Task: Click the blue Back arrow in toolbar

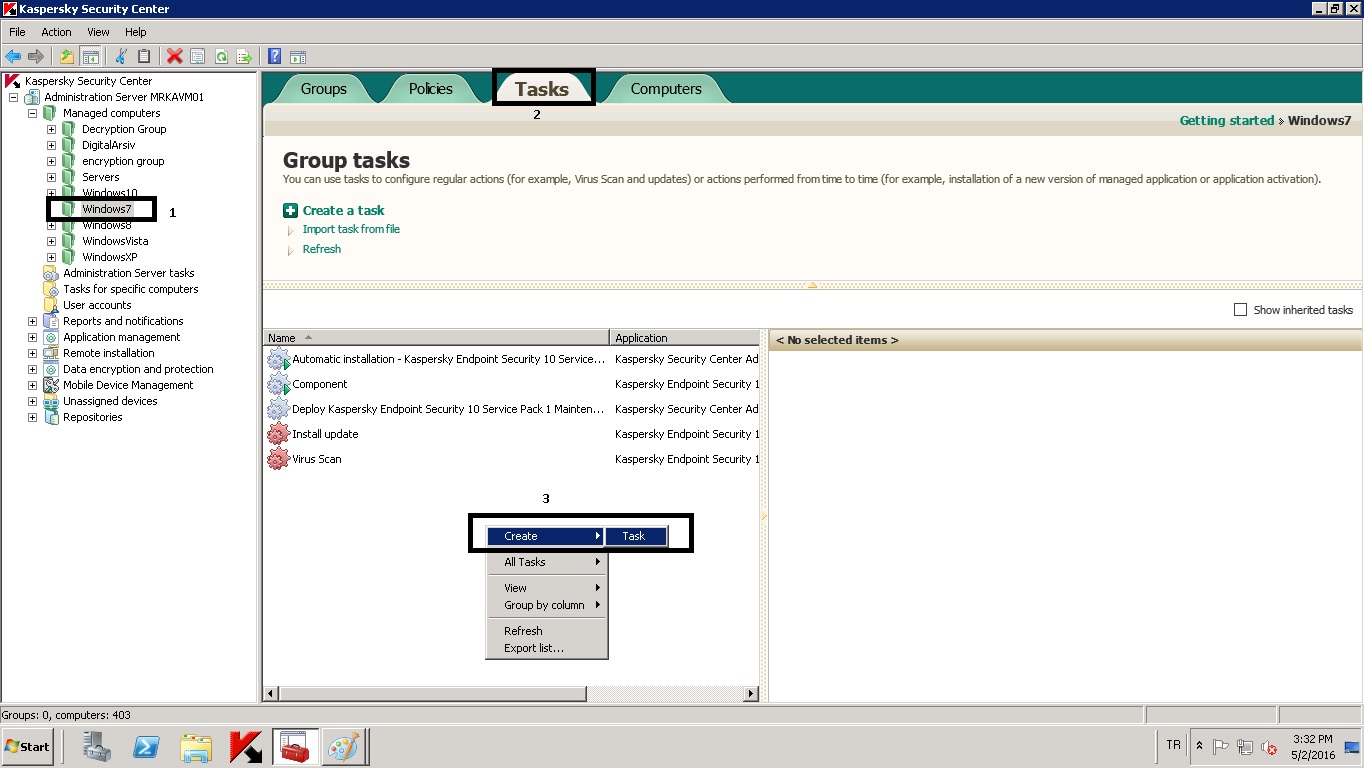Action: click(x=13, y=57)
